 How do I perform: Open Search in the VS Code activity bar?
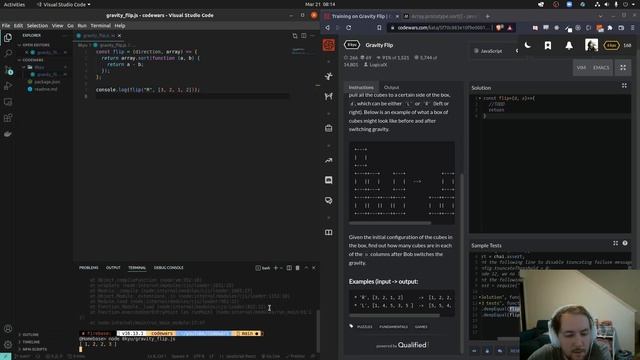(x=8, y=53)
